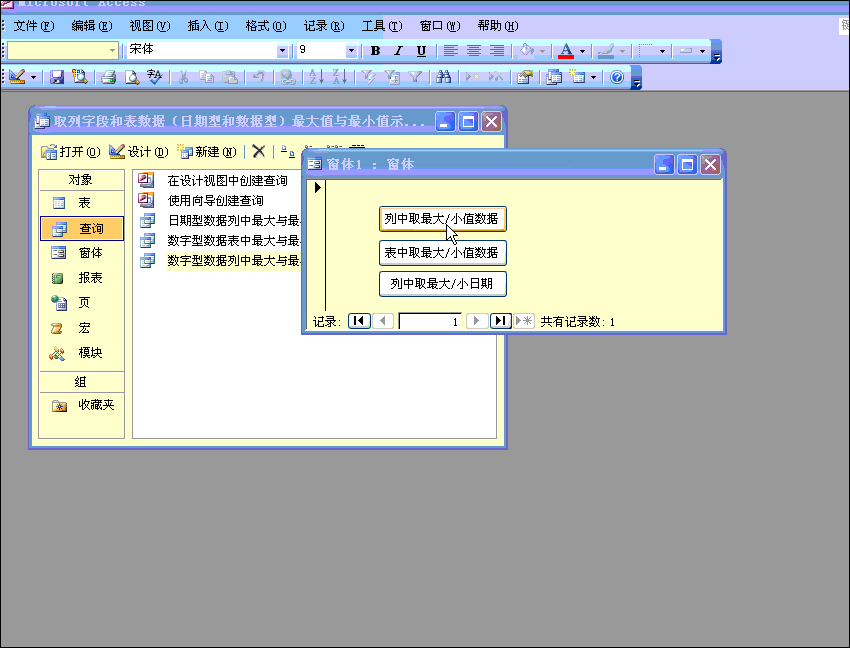This screenshot has height=648, width=850.
Task: Open the 窗口 menu
Action: (x=440, y=26)
